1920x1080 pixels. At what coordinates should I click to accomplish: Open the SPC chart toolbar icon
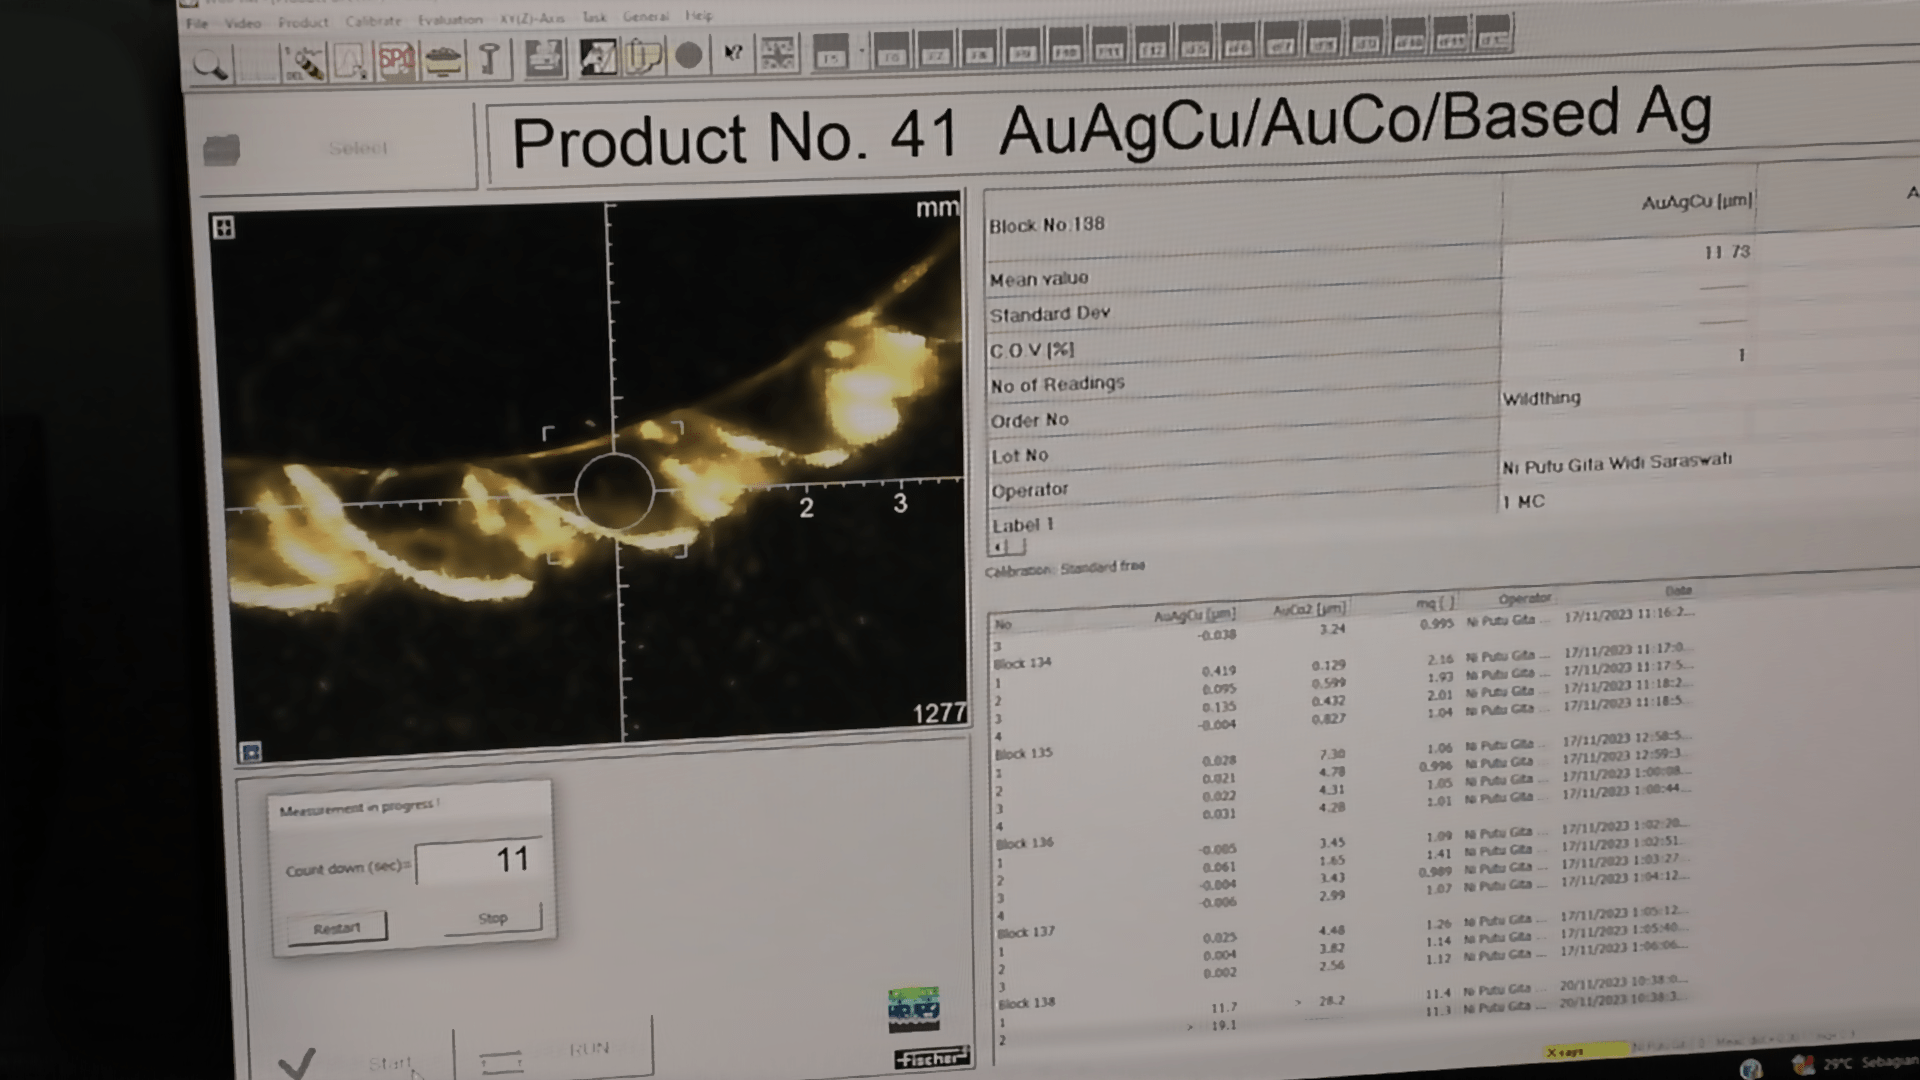pos(396,61)
